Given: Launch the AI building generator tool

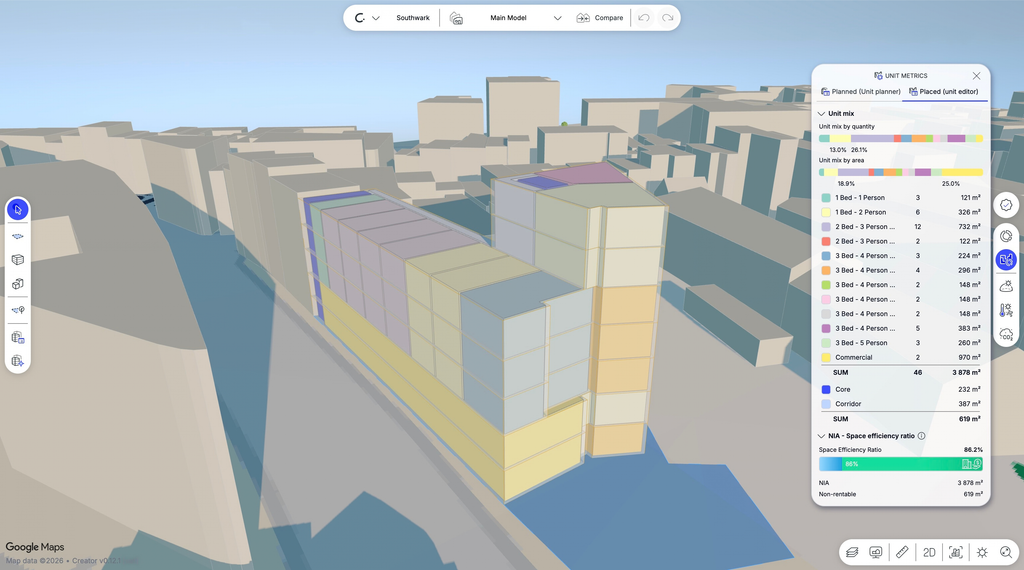Looking at the screenshot, I should 18,361.
